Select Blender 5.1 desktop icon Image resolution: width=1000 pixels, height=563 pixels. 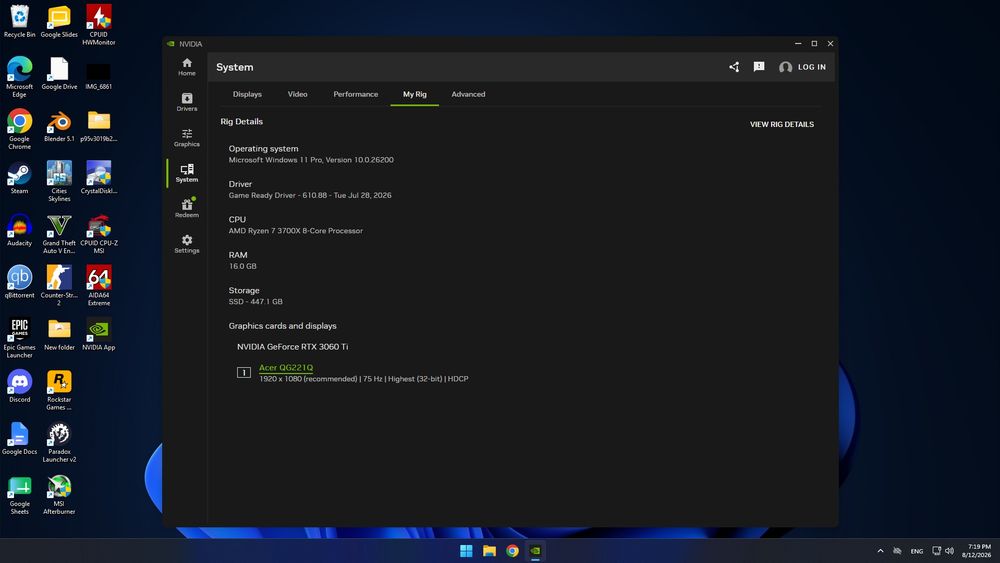click(59, 126)
